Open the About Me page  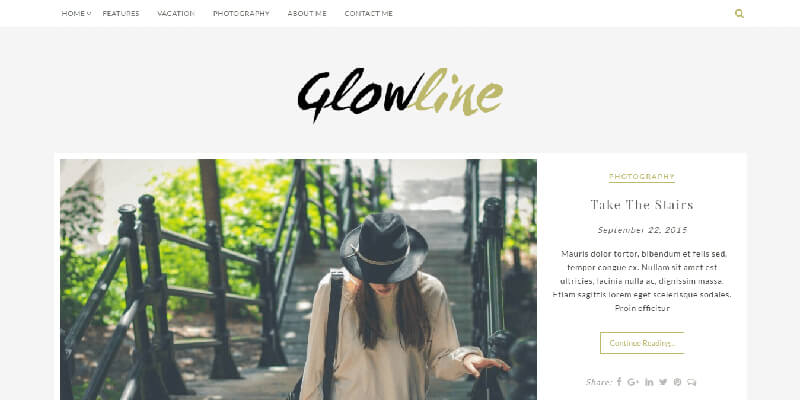pyautogui.click(x=307, y=14)
